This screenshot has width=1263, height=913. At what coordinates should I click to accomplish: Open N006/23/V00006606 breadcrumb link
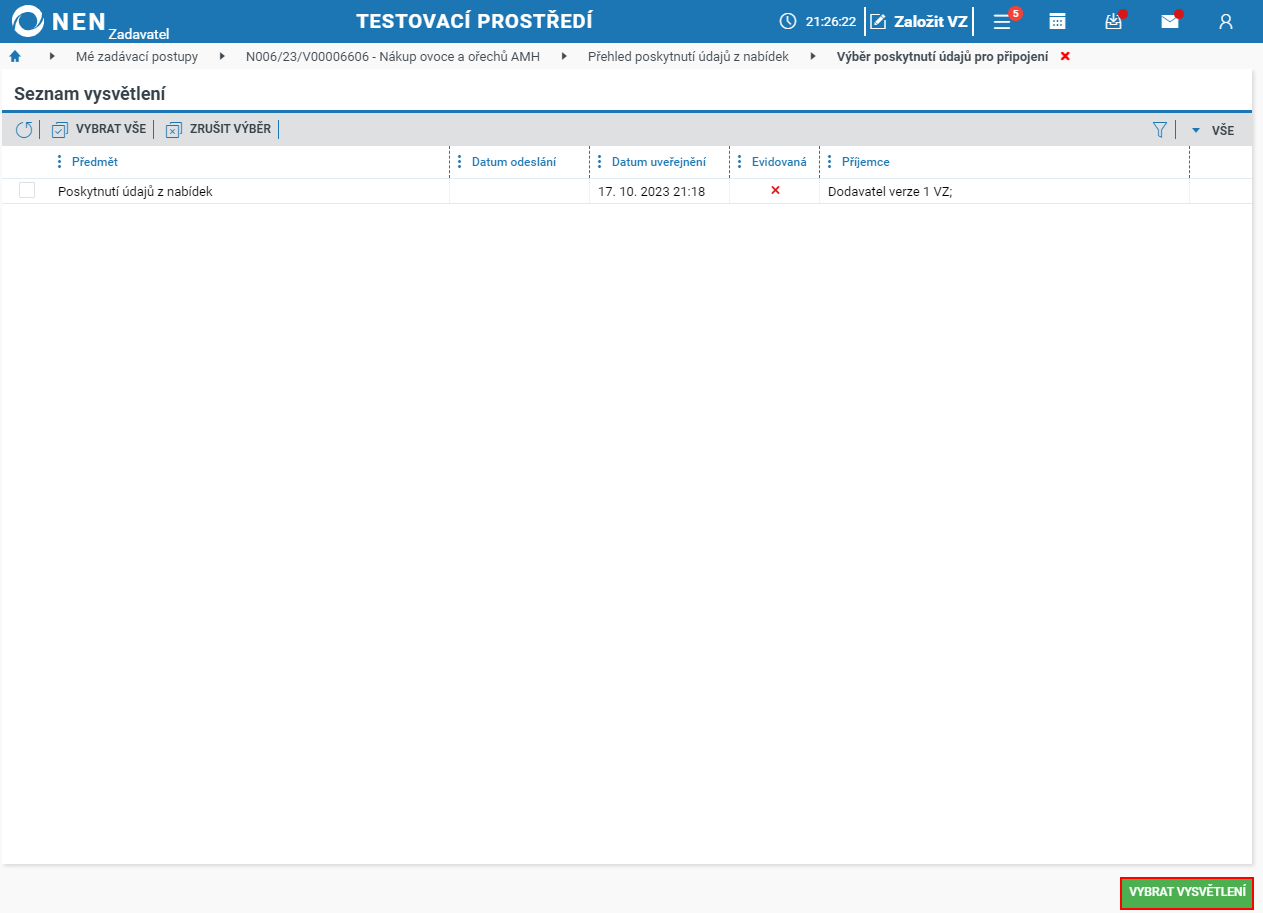coord(393,56)
